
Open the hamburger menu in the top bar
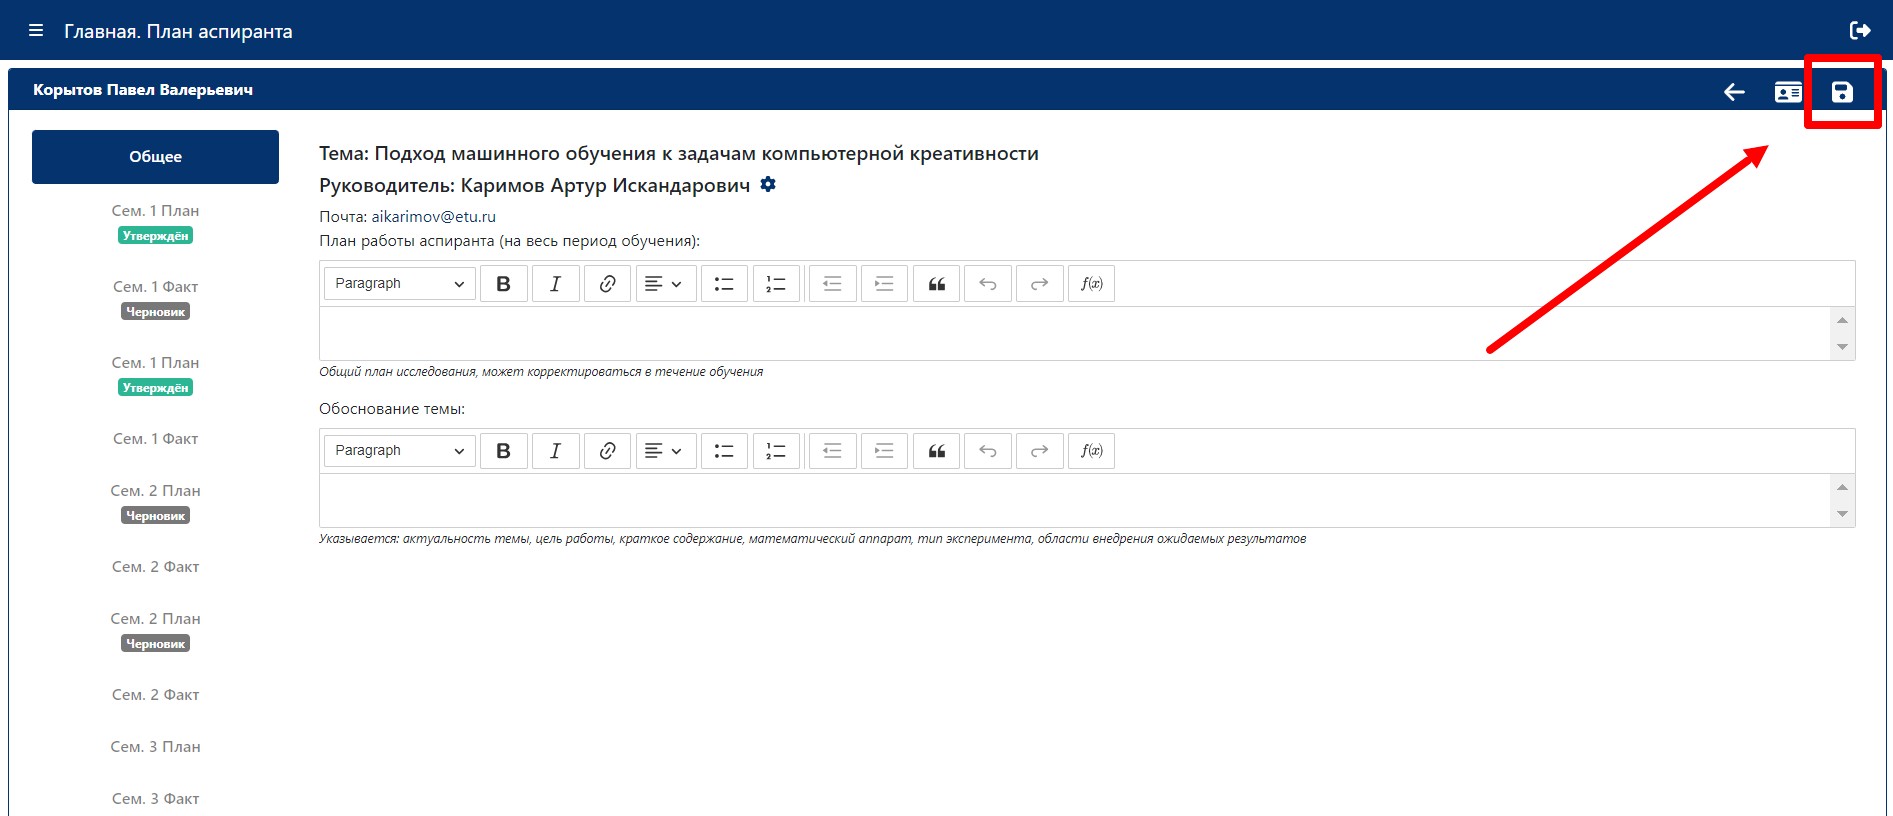[x=36, y=30]
